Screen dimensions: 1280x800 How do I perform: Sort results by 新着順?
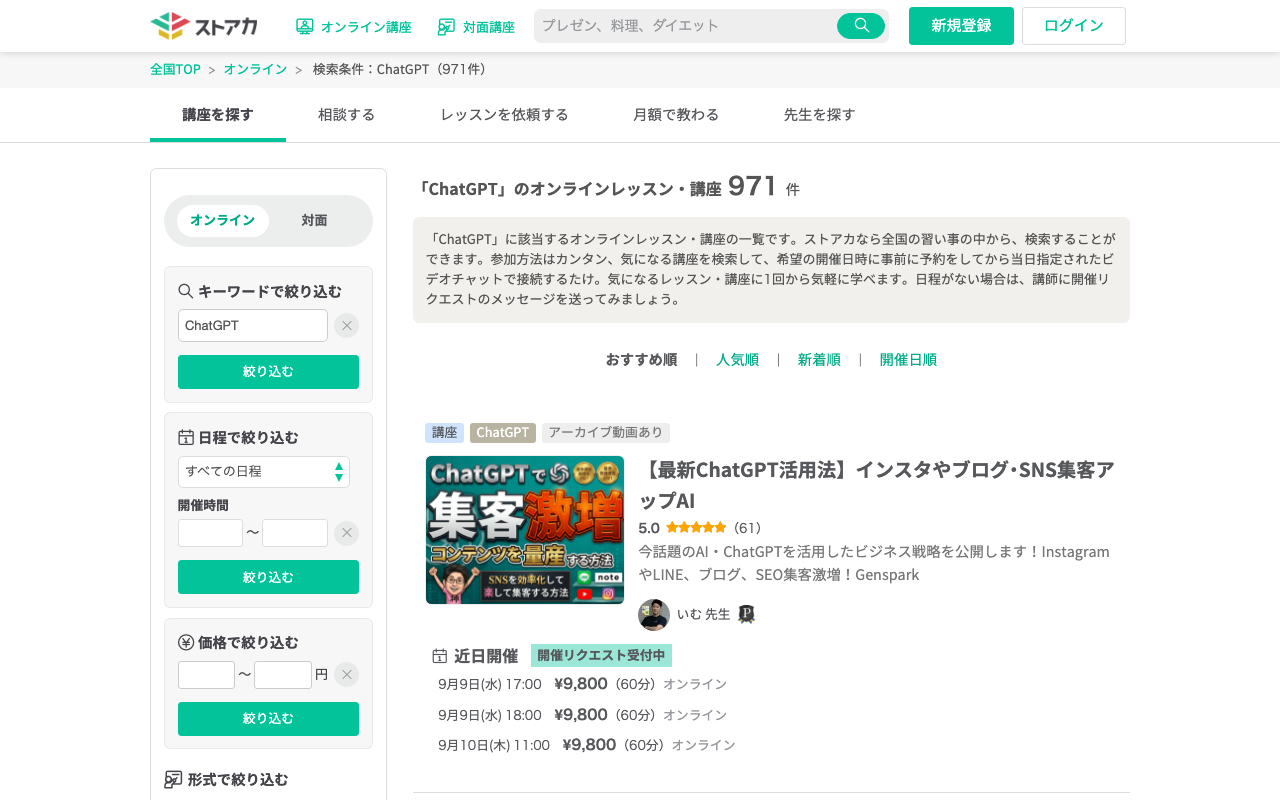819,360
